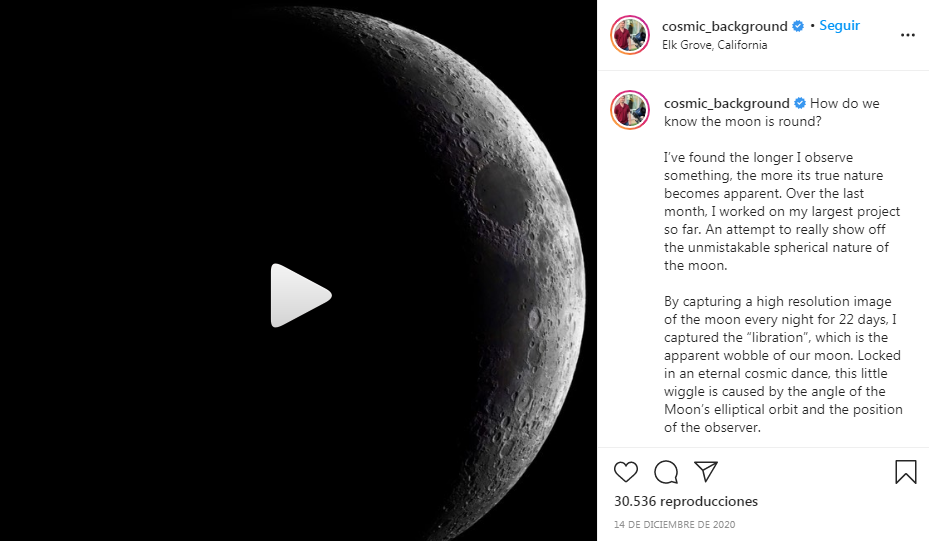
Task: Open cosmic_background username in caption
Action: [726, 103]
